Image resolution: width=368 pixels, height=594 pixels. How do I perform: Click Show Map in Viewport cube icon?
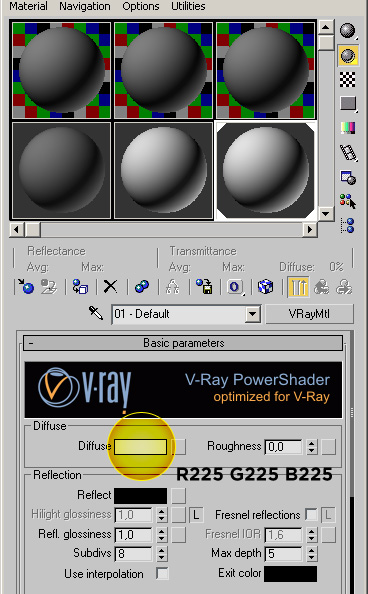pos(265,287)
